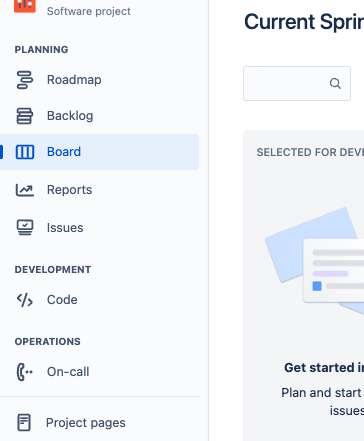Select the Board navigation item
The height and width of the screenshot is (441, 364).
tap(99, 152)
